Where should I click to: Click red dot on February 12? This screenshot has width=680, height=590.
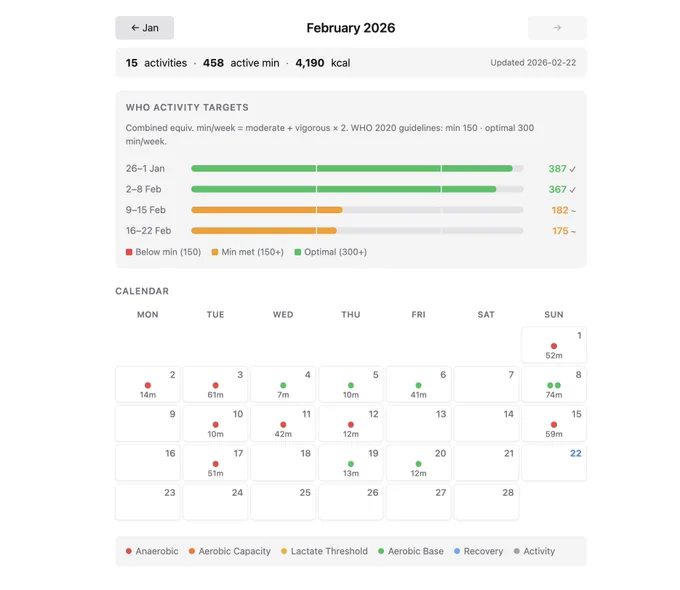tap(351, 425)
